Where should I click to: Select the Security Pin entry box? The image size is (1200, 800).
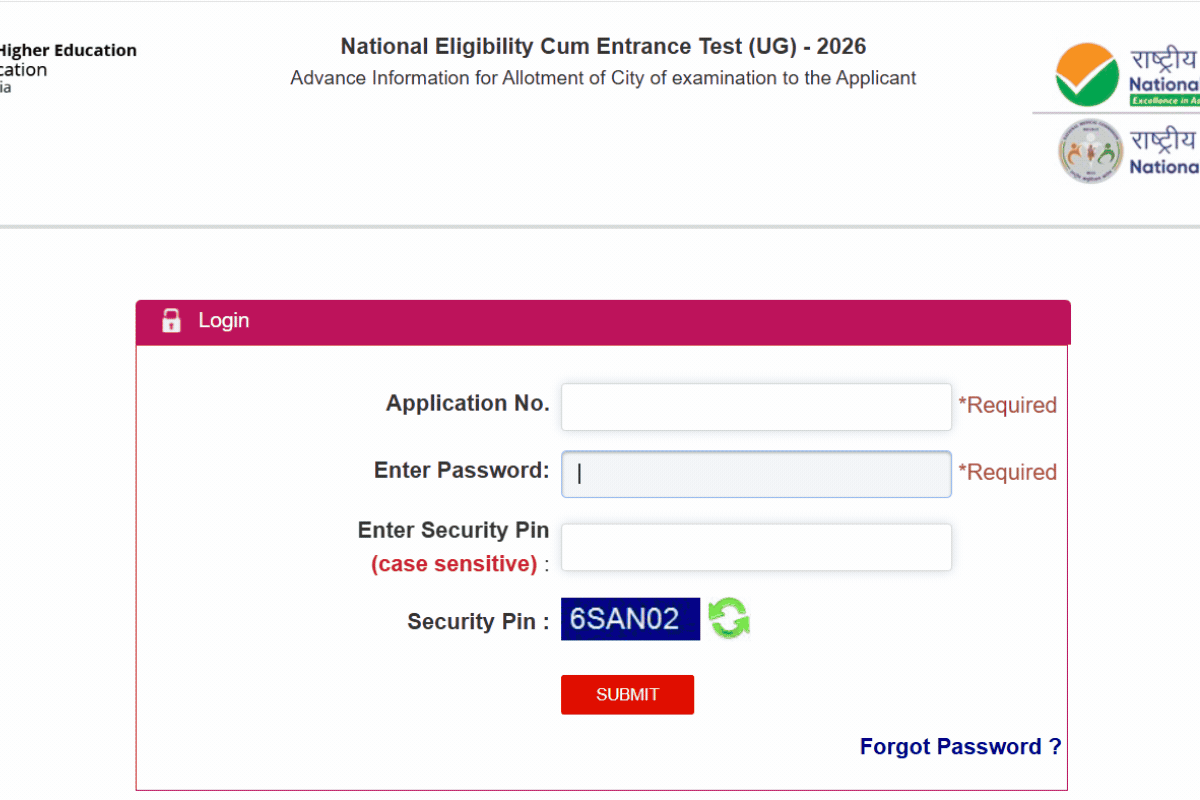pos(755,547)
